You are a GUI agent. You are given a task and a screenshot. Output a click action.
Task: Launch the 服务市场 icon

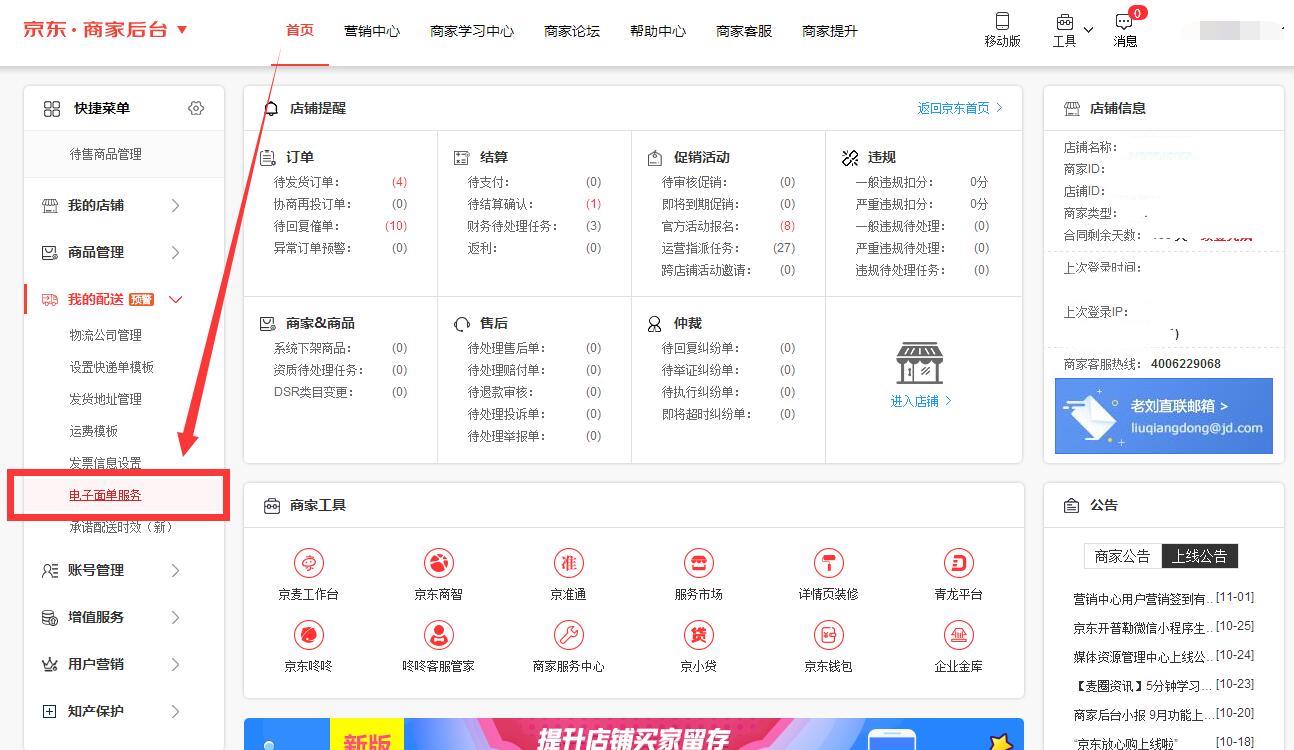click(698, 563)
